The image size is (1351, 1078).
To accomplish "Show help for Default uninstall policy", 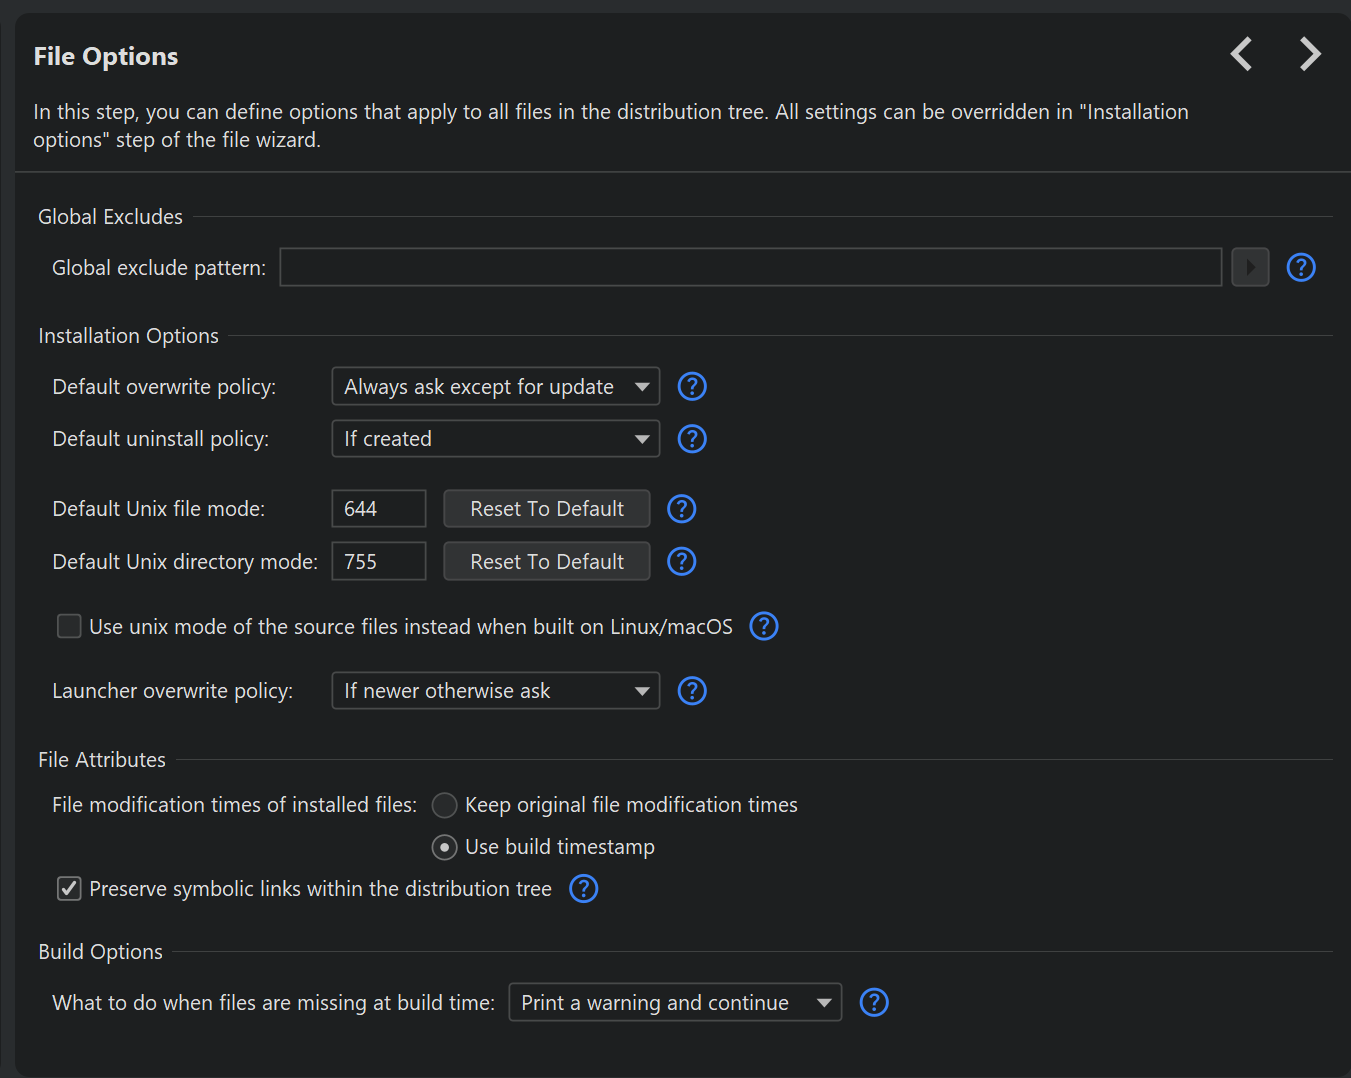I will [x=692, y=439].
